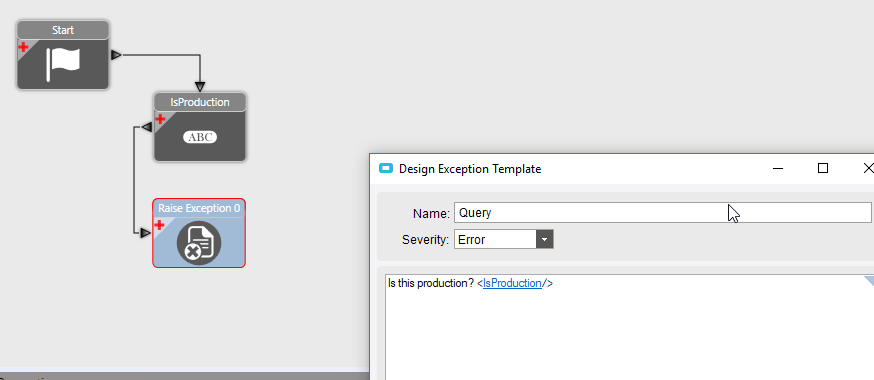Click red plus on IsProduction node
874x380 pixels.
pos(160,119)
